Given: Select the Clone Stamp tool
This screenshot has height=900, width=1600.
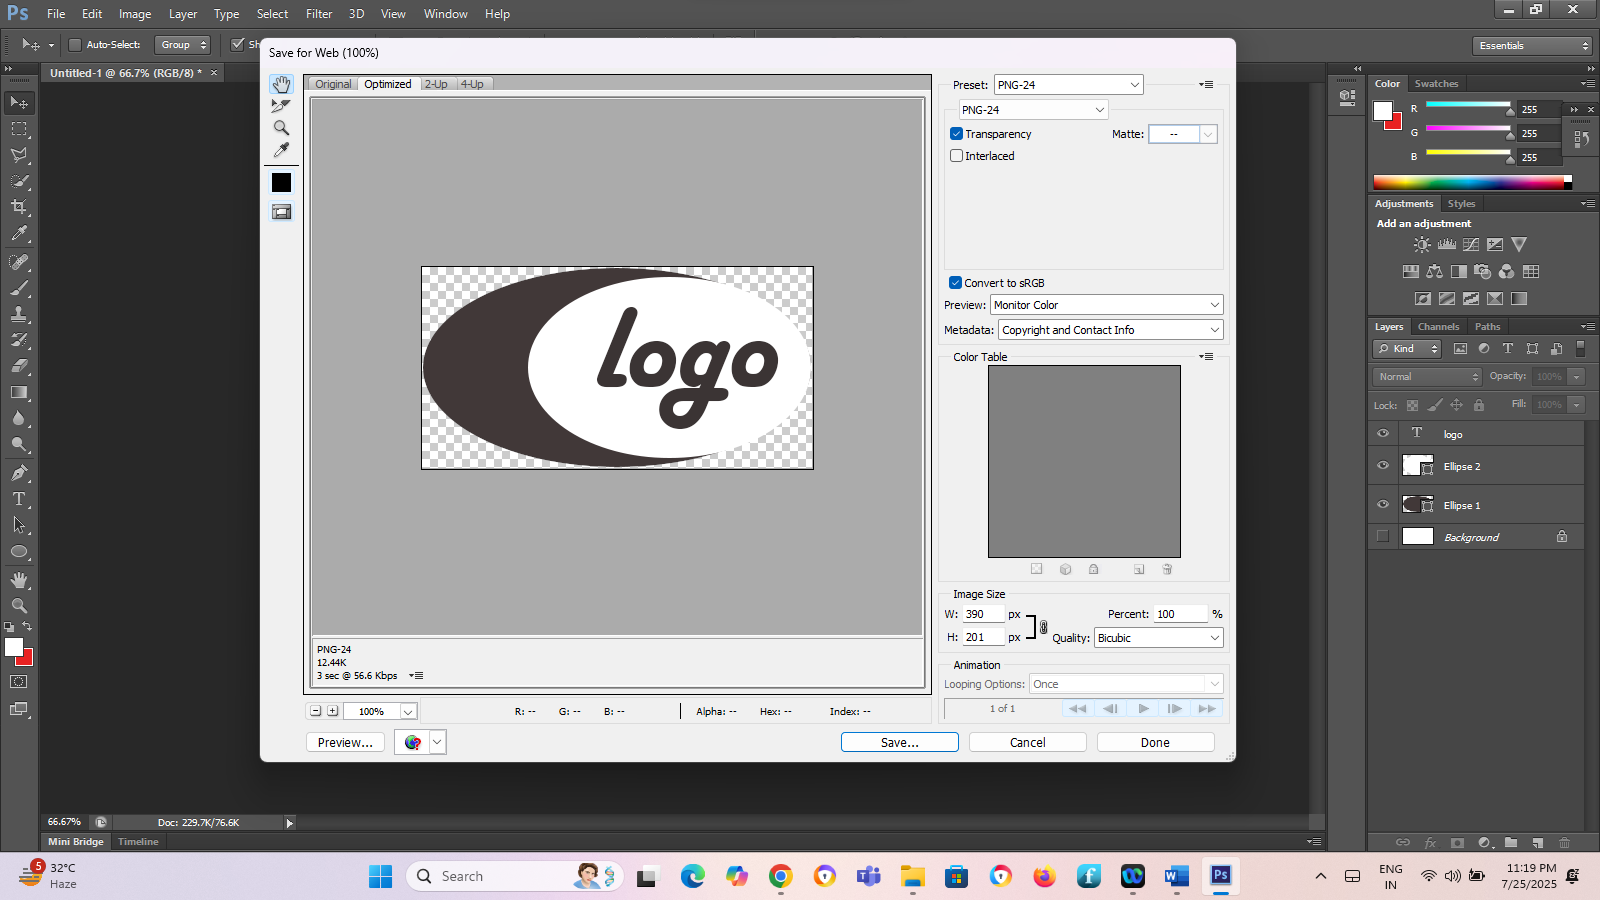Looking at the screenshot, I should tap(19, 314).
